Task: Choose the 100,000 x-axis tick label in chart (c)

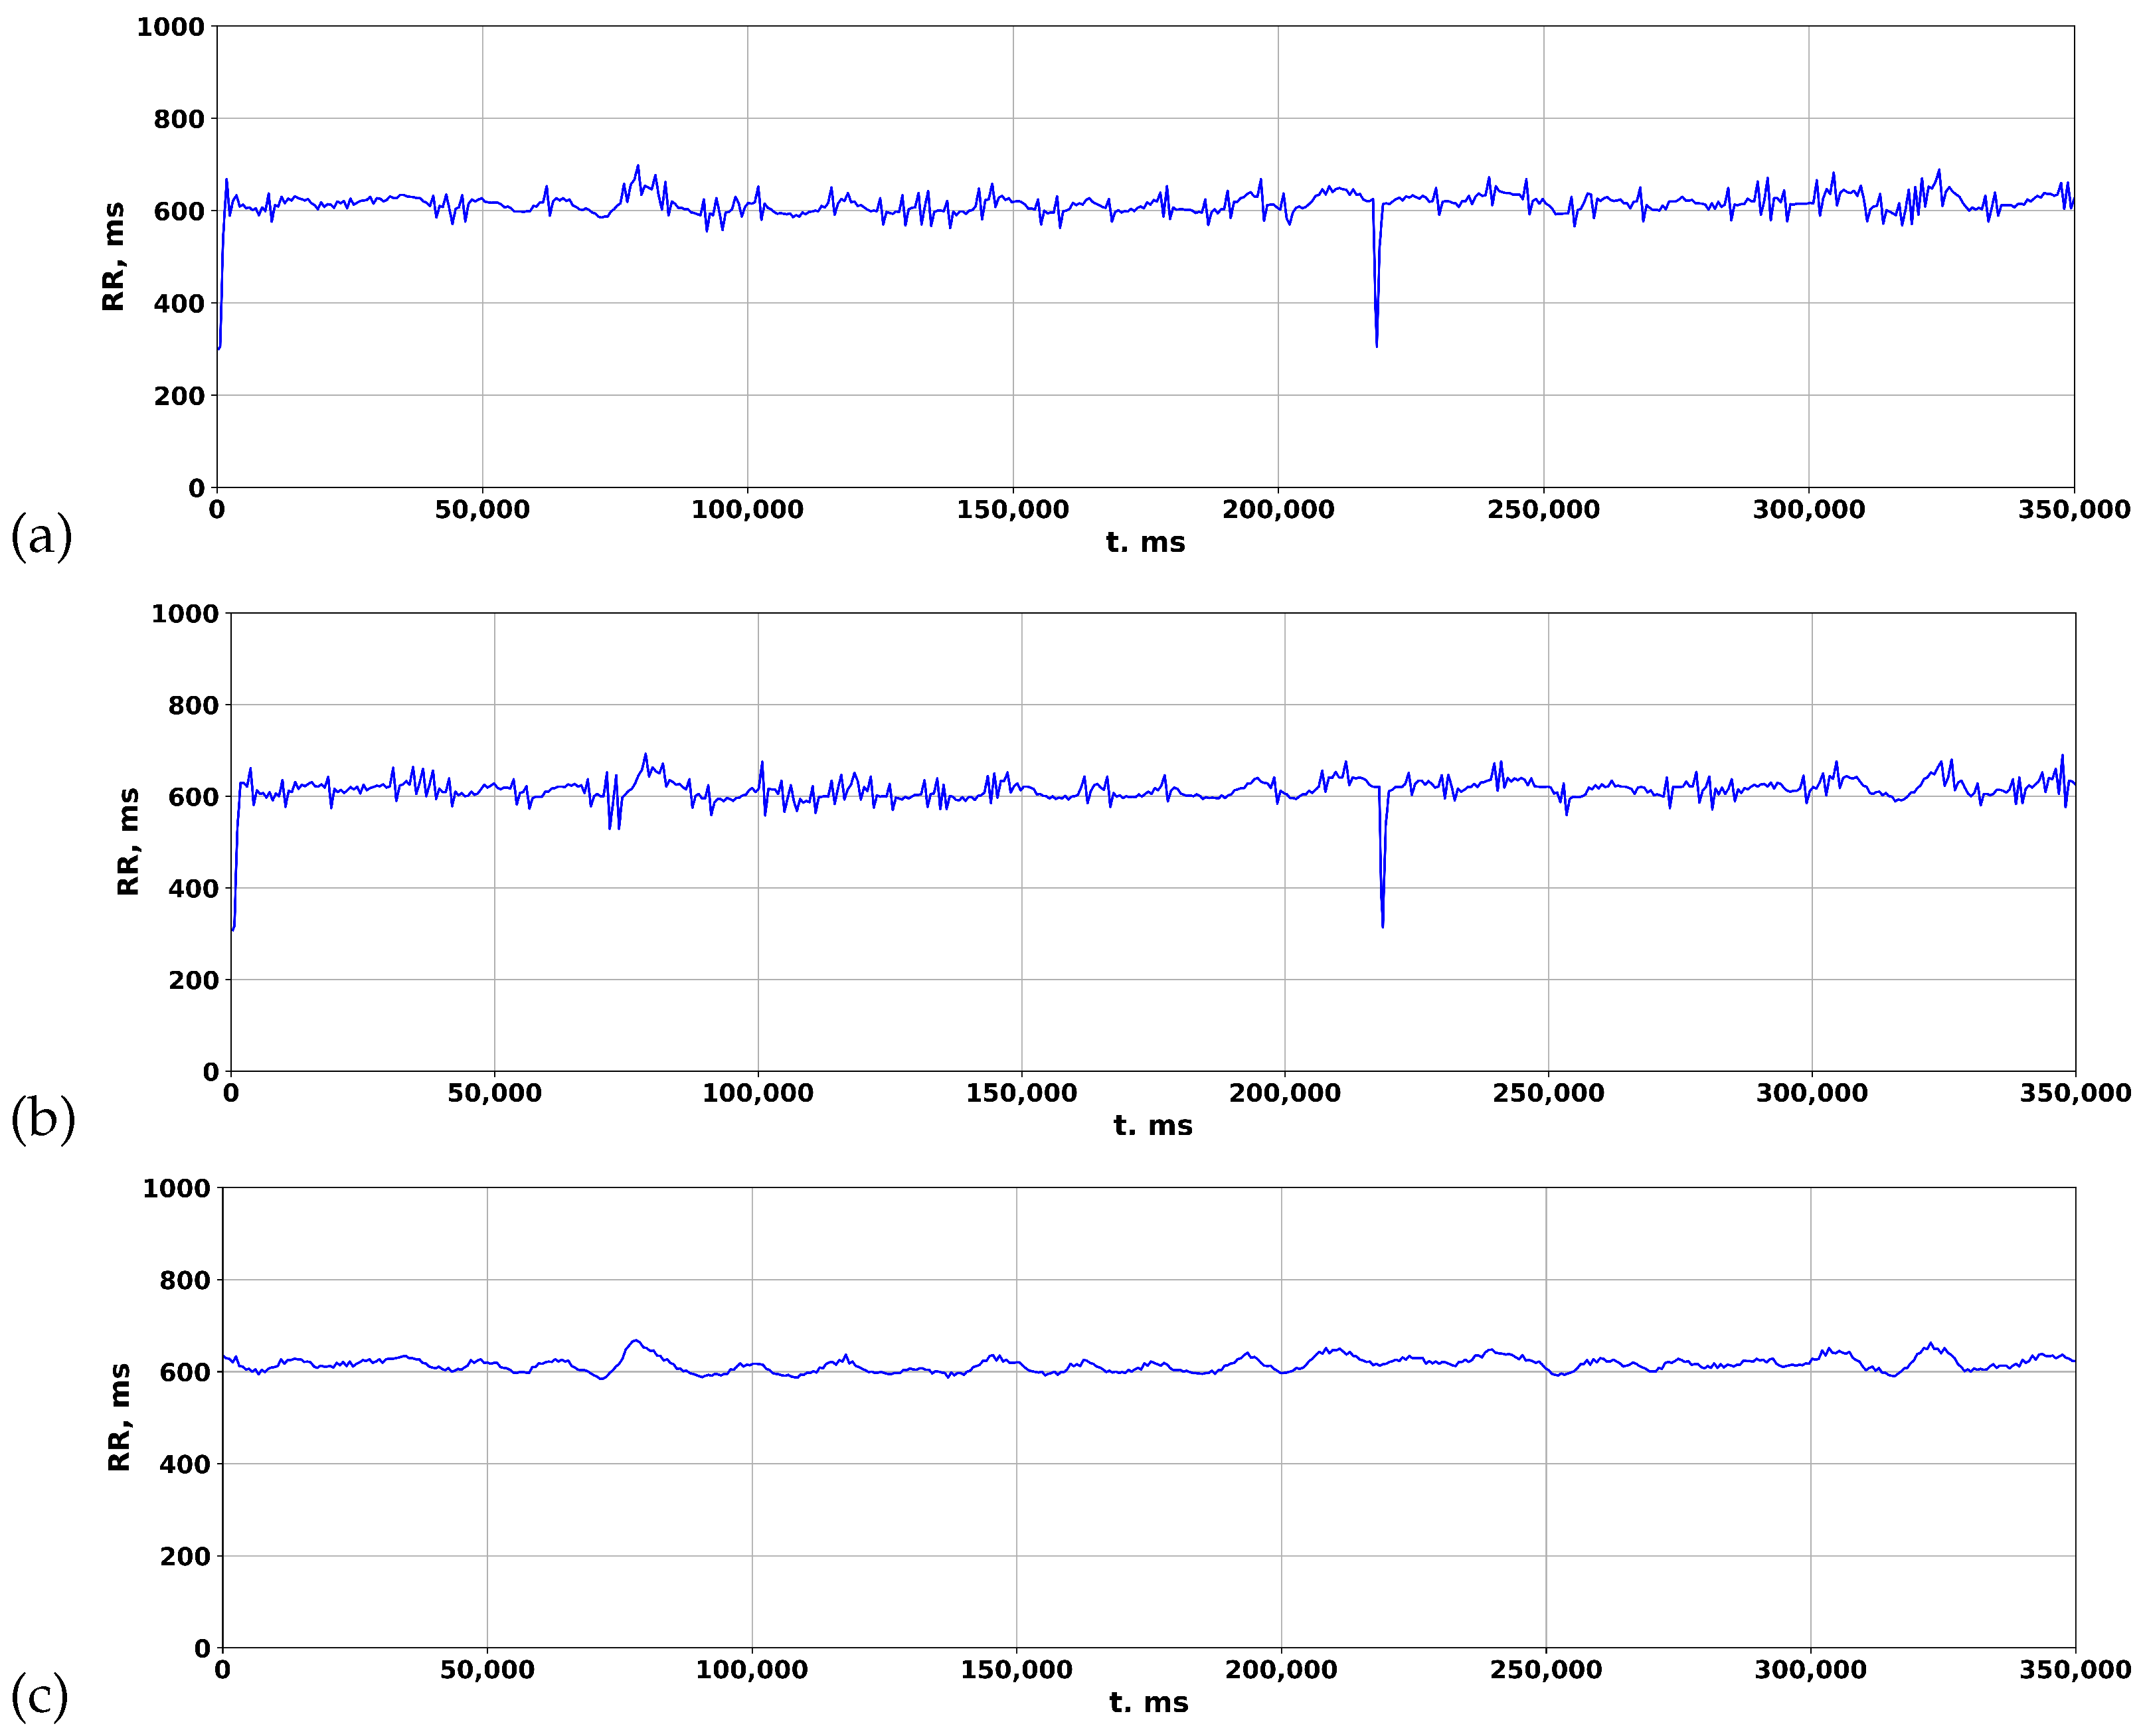Action: [x=752, y=1670]
